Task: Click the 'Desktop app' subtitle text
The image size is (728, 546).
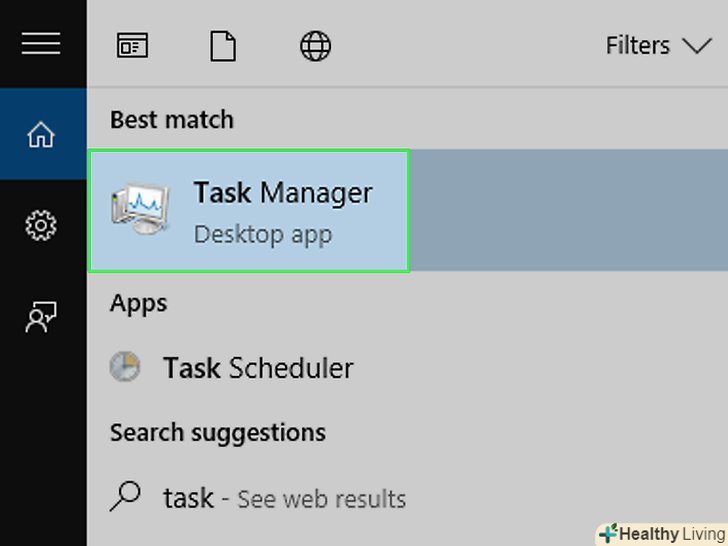Action: coord(262,235)
